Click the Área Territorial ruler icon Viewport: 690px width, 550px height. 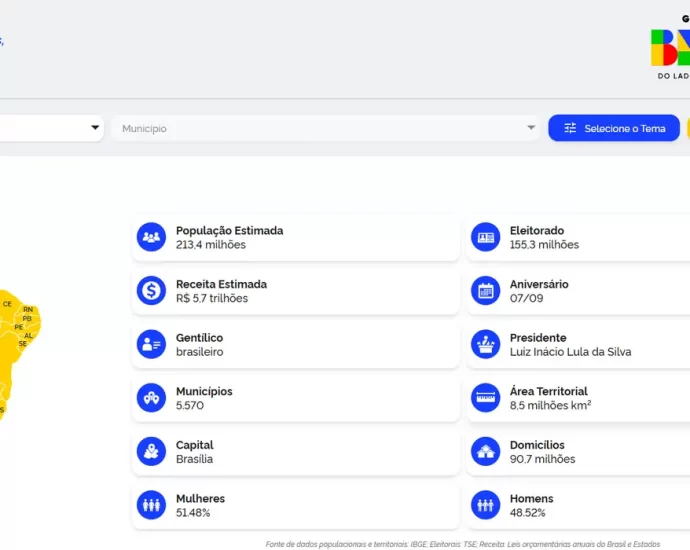coord(485,398)
